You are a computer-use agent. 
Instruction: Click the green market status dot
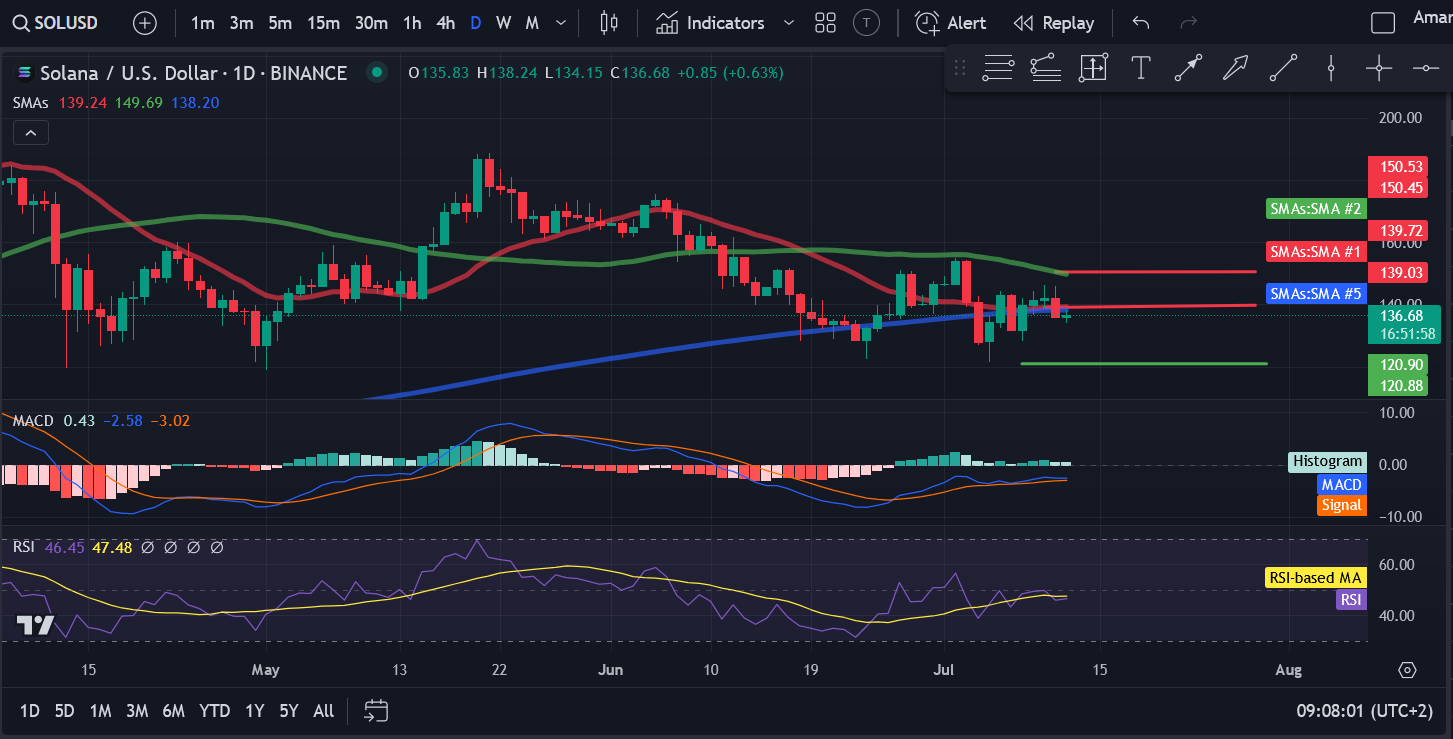(x=376, y=72)
